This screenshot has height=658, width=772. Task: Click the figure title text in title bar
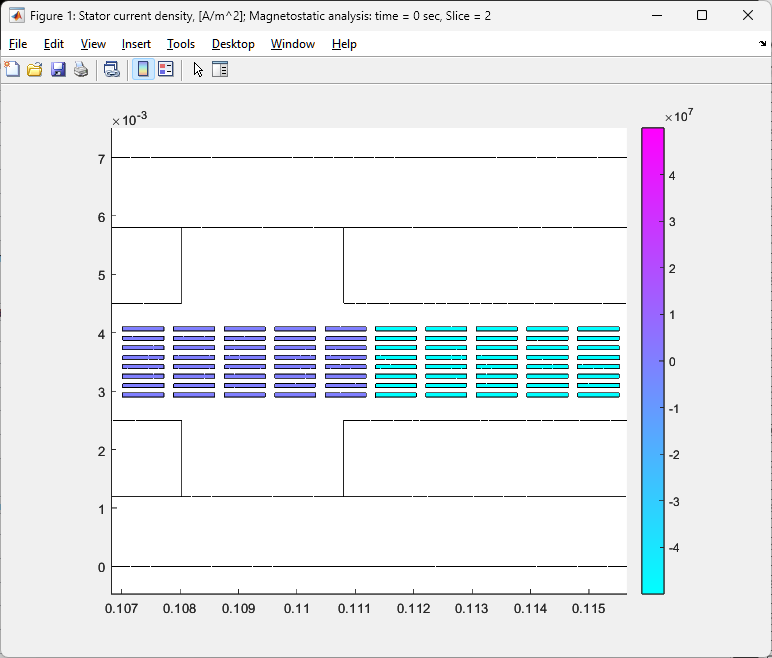click(x=260, y=16)
